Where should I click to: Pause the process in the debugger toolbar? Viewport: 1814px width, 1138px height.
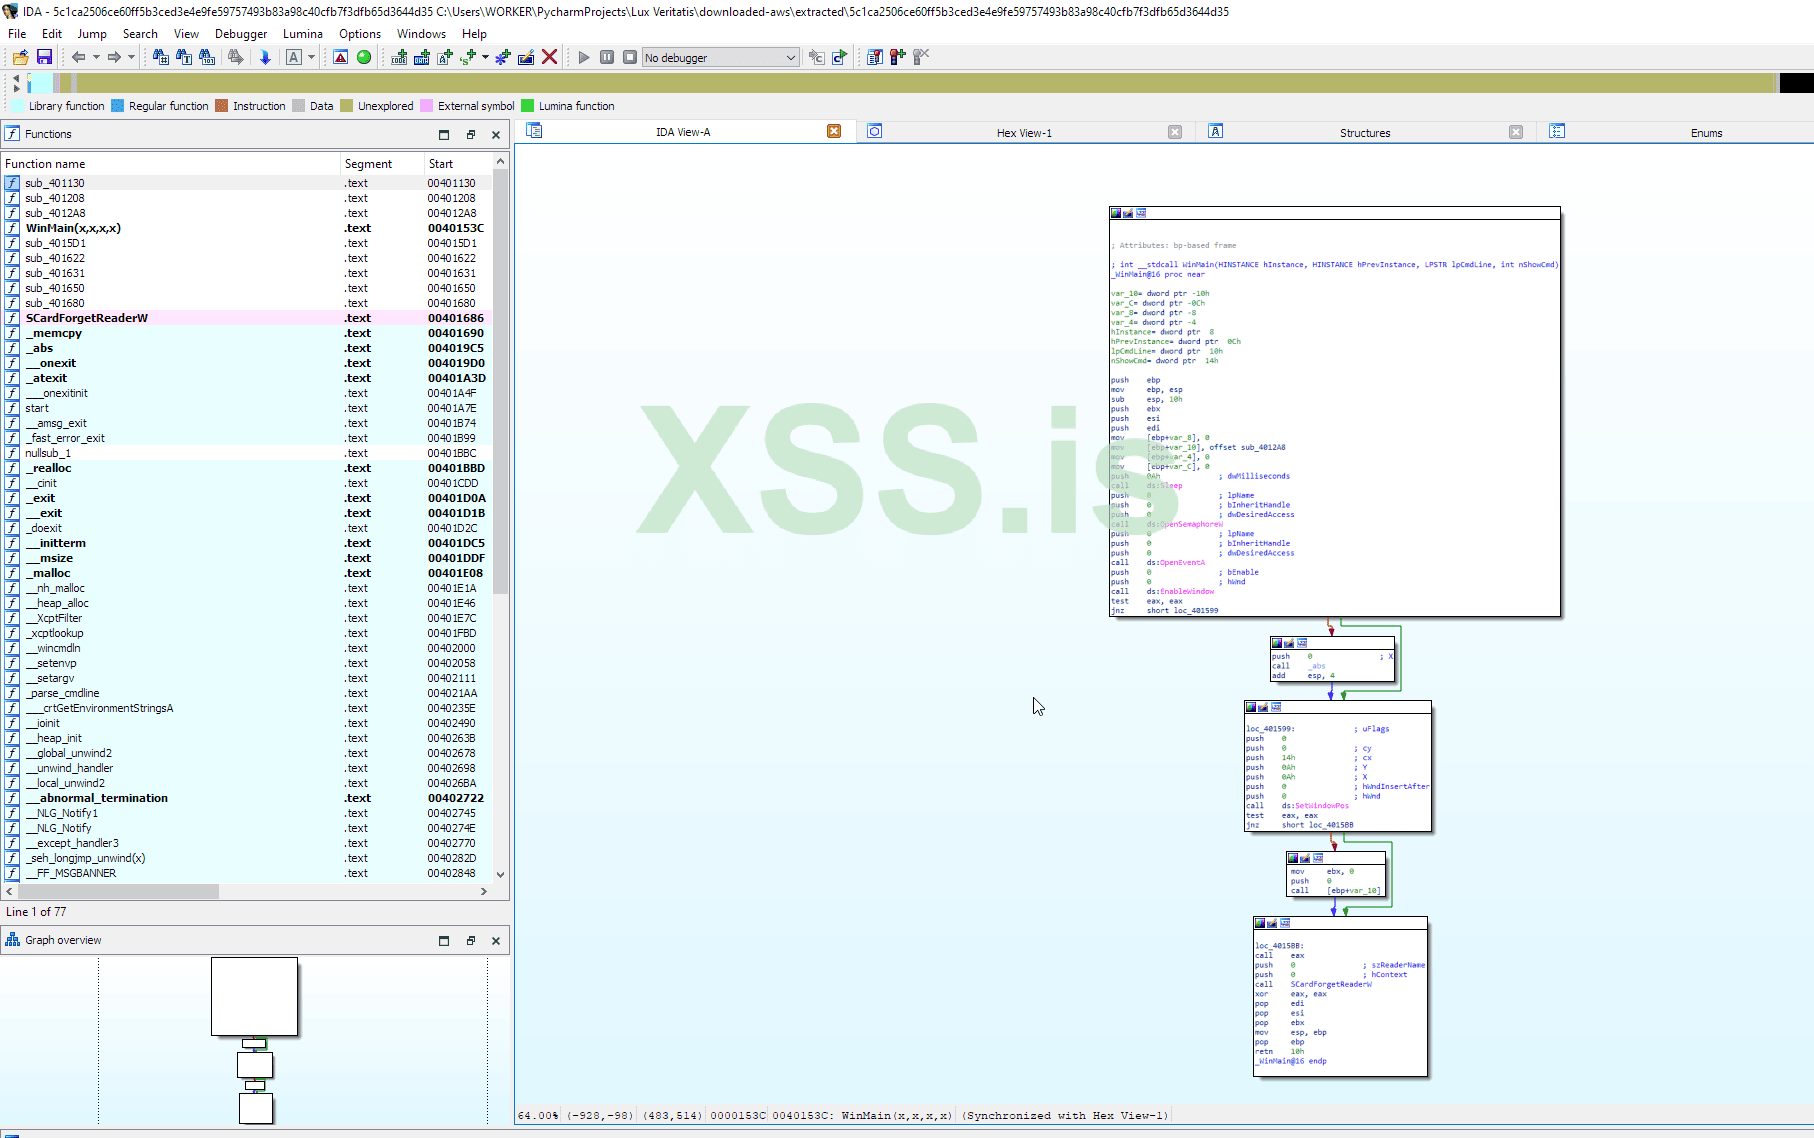tap(607, 57)
